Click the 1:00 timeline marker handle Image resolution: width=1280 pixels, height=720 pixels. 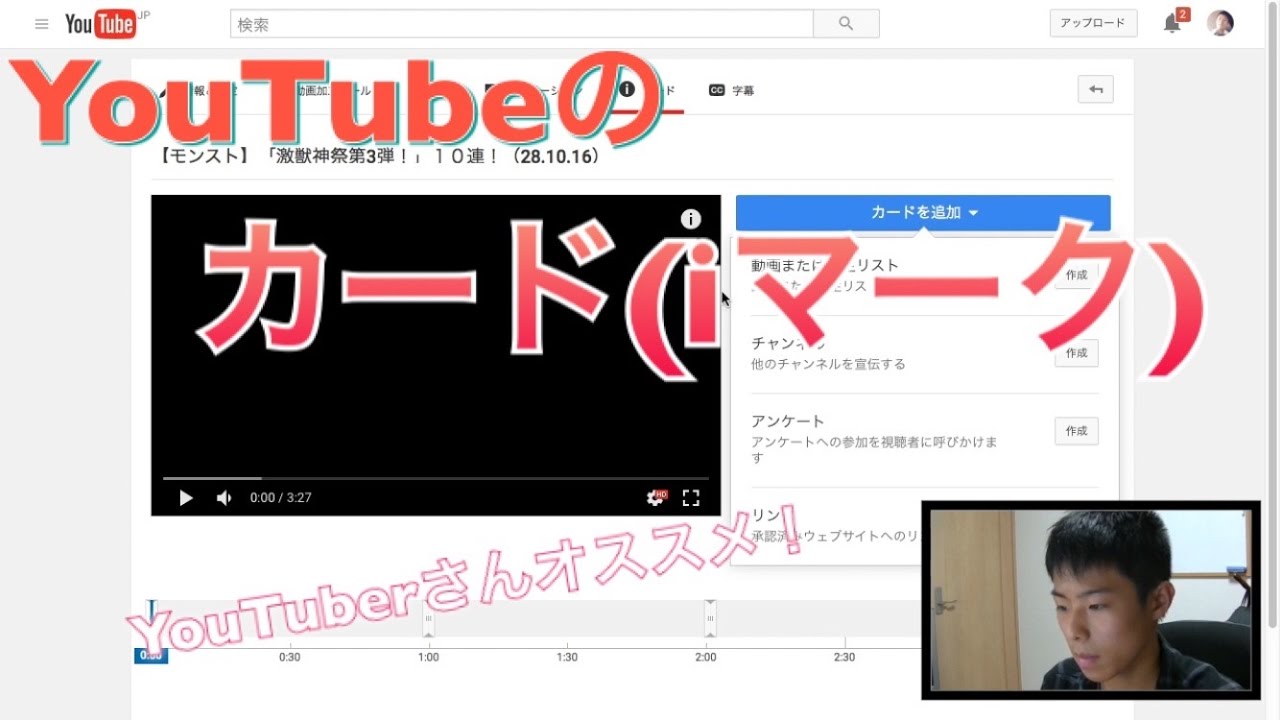pyautogui.click(x=428, y=619)
